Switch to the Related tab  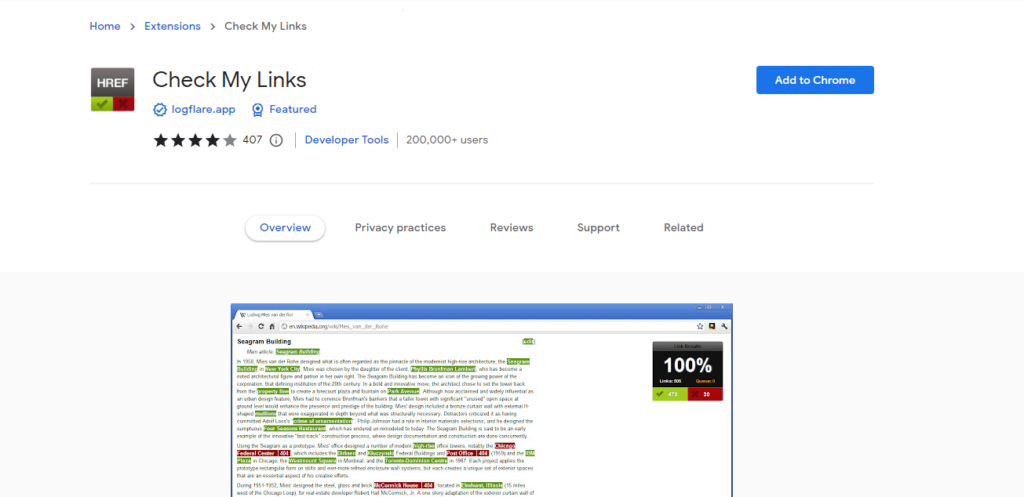click(x=683, y=228)
